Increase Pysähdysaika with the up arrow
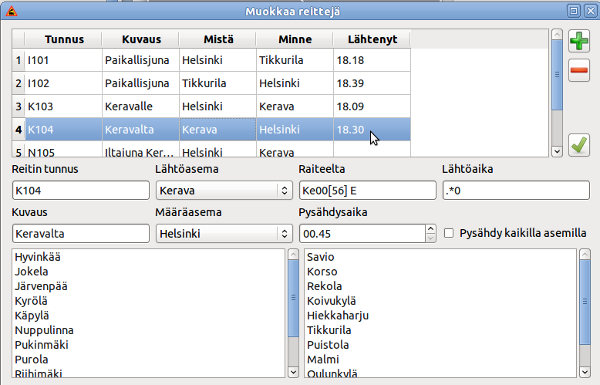Viewport: 600px width, 385px height. click(430, 229)
